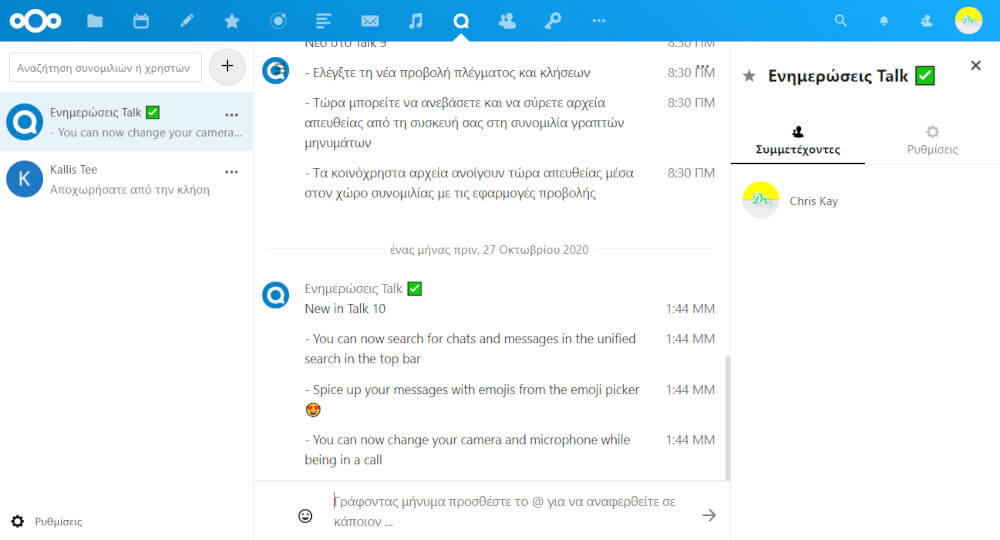Open the unified search magnifier icon
1000x540 pixels.
pyautogui.click(x=841, y=21)
